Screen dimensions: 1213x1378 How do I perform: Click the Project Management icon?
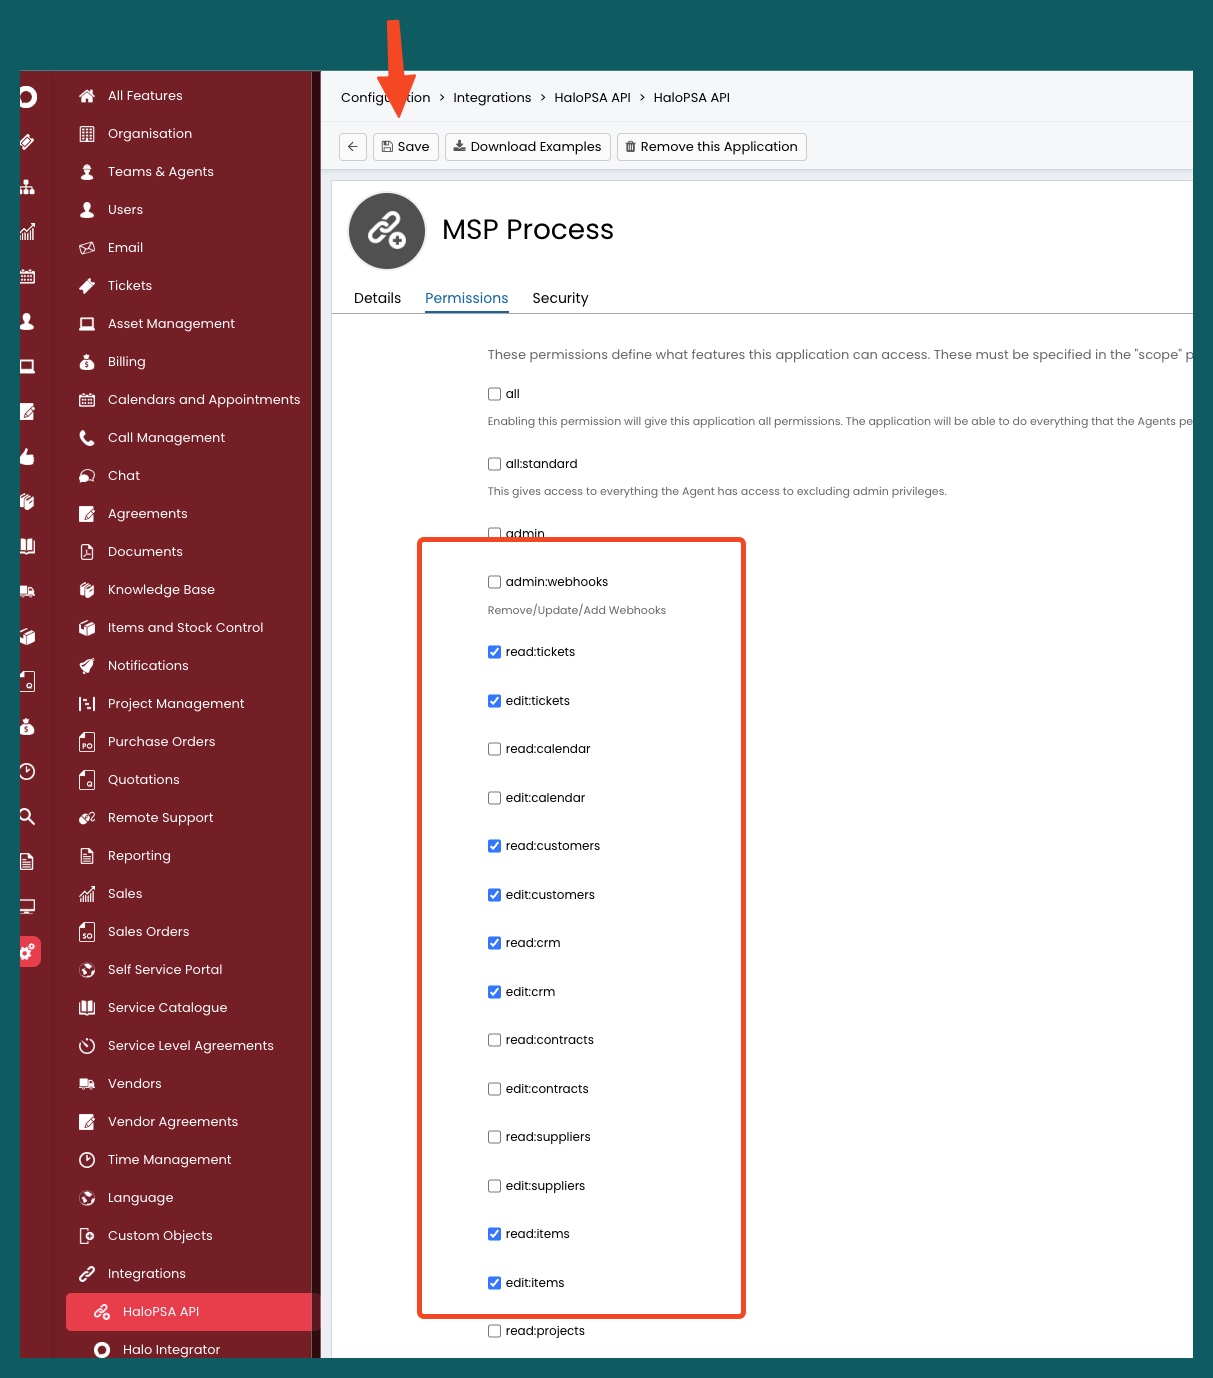pos(87,704)
